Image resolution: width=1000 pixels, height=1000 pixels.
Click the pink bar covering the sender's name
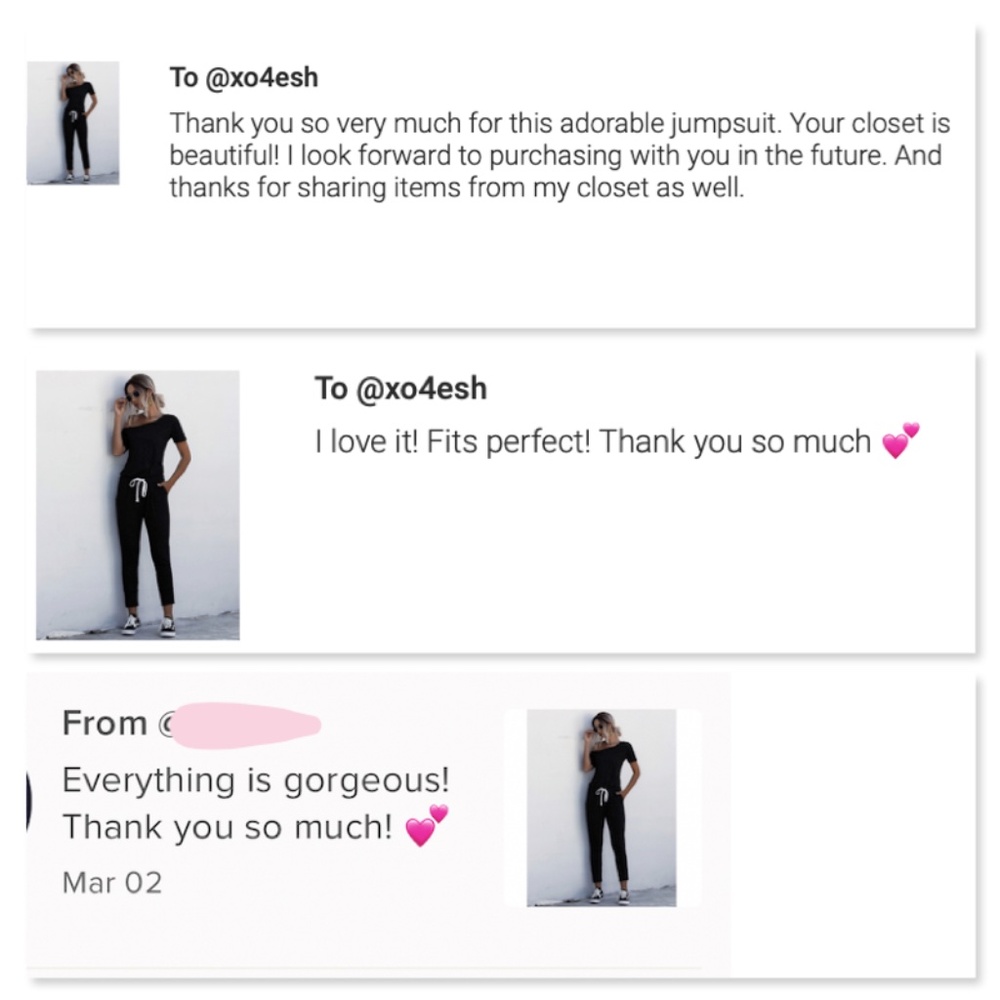pyautogui.click(x=248, y=723)
